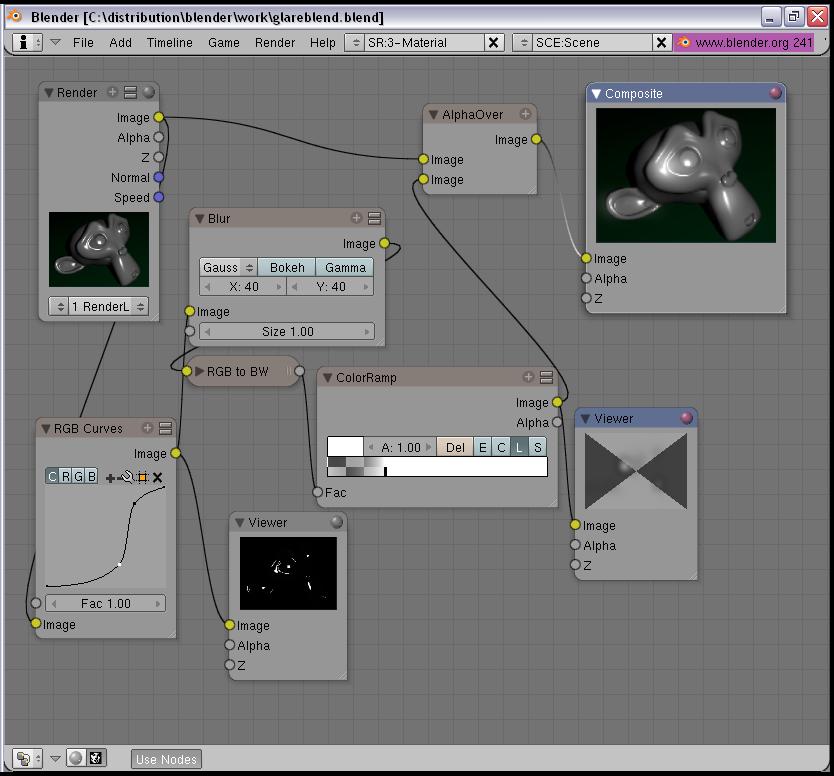Image resolution: width=834 pixels, height=776 pixels.
Task: Click the curve clipping icon
Action: pos(143,477)
